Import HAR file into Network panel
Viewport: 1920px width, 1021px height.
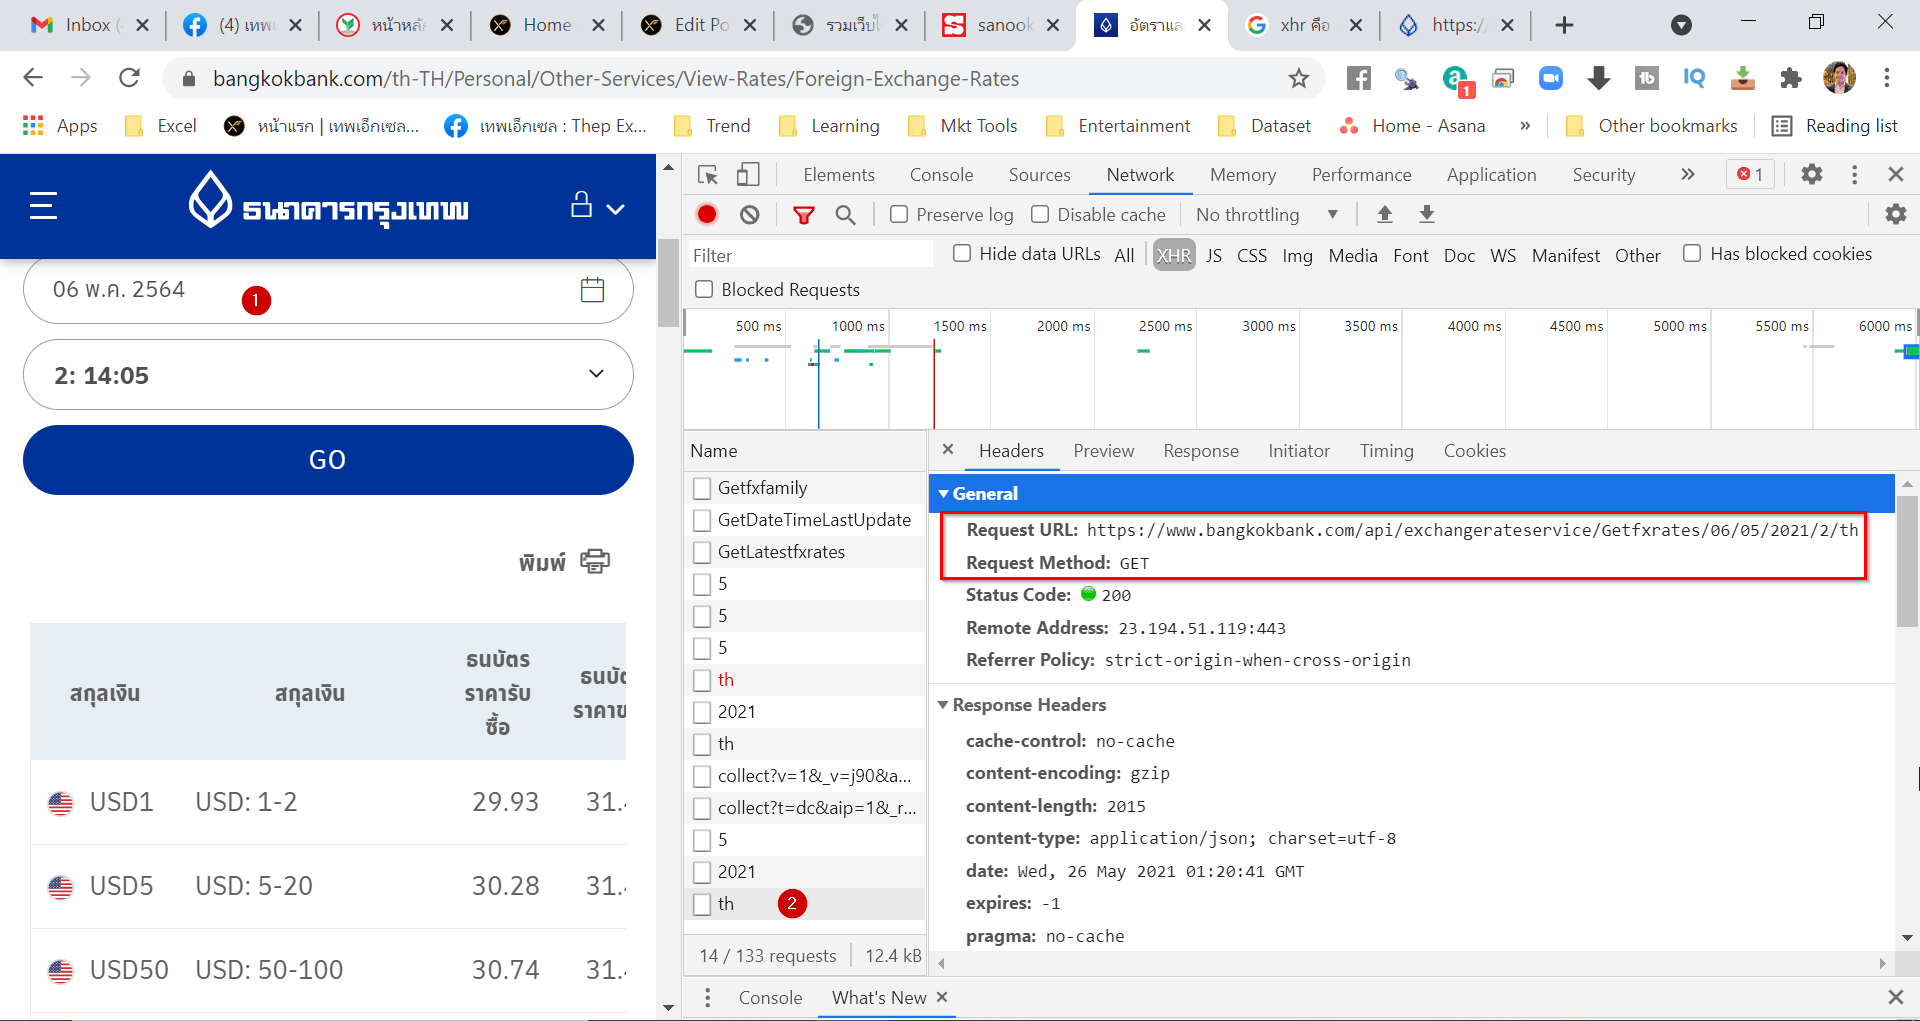pos(1384,214)
